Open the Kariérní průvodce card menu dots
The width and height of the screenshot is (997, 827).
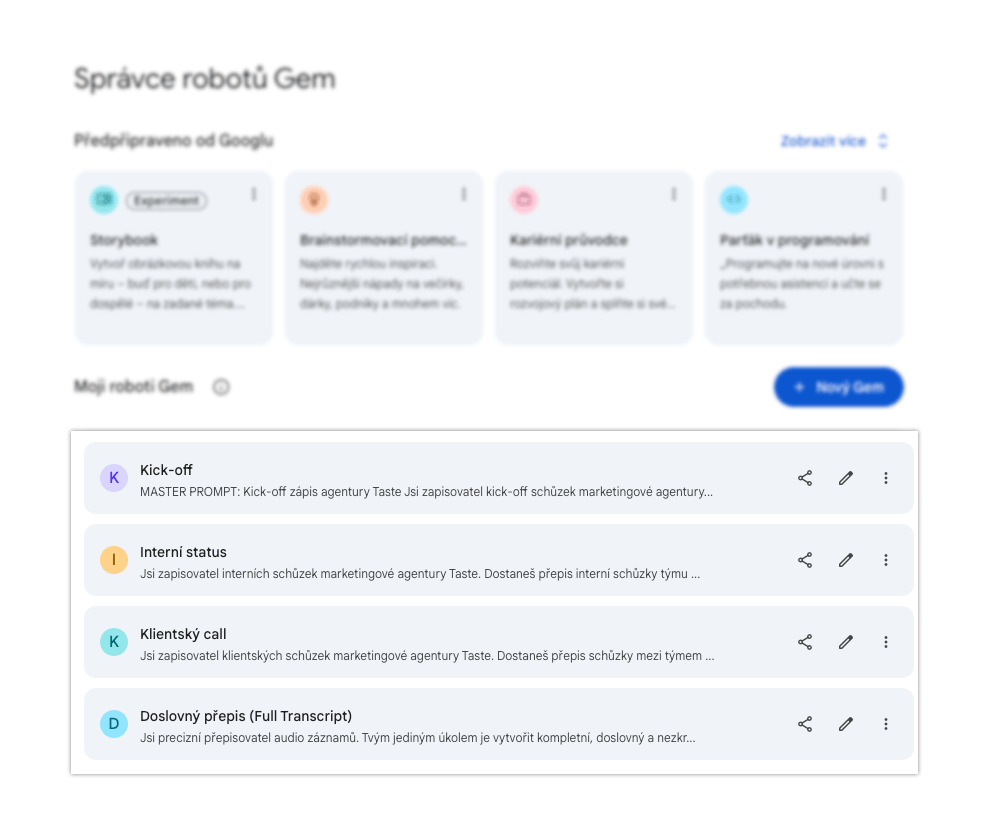pyautogui.click(x=673, y=194)
